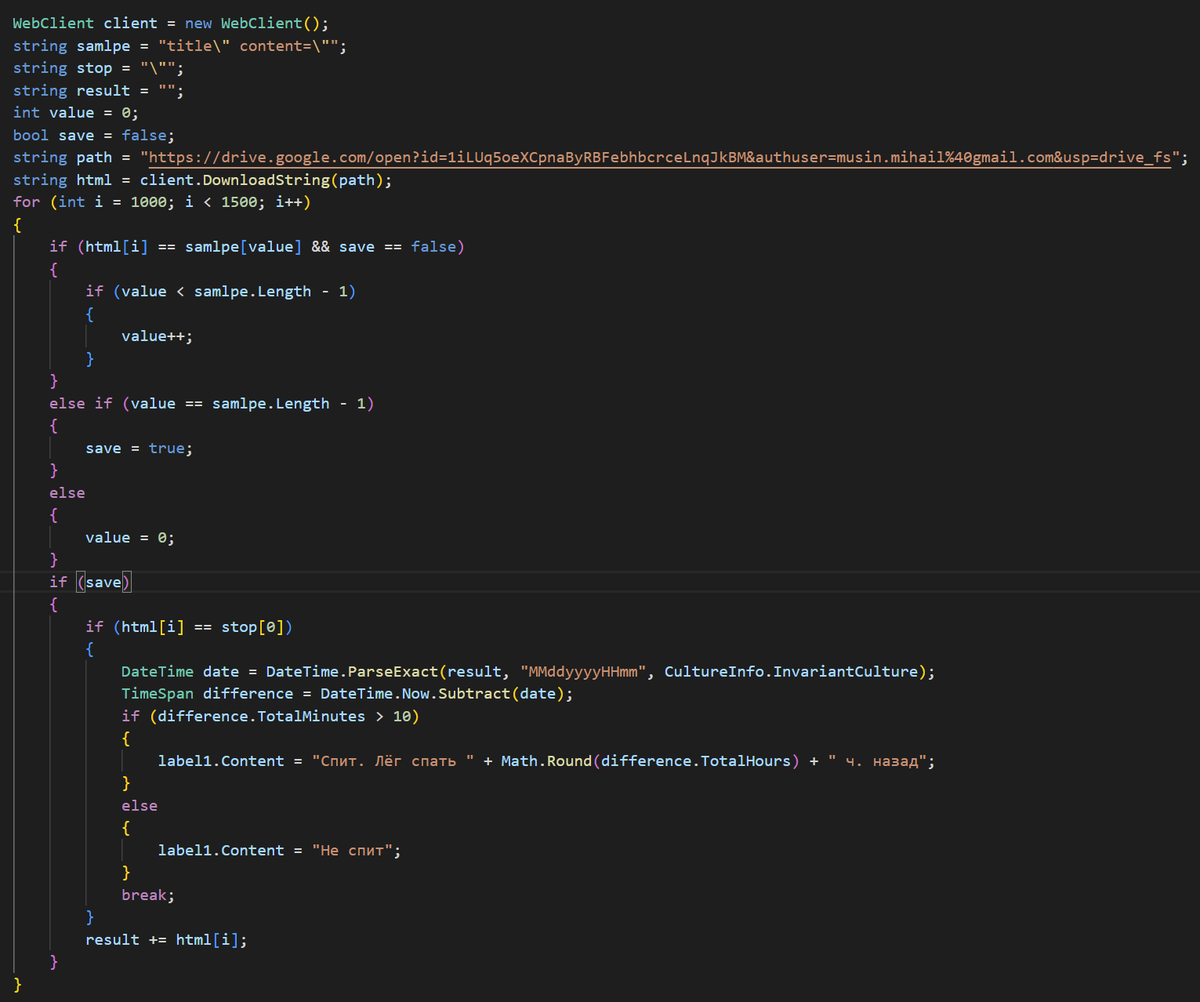
Task: Place cursor on "string result = "";"
Action: pyautogui.click(x=99, y=90)
